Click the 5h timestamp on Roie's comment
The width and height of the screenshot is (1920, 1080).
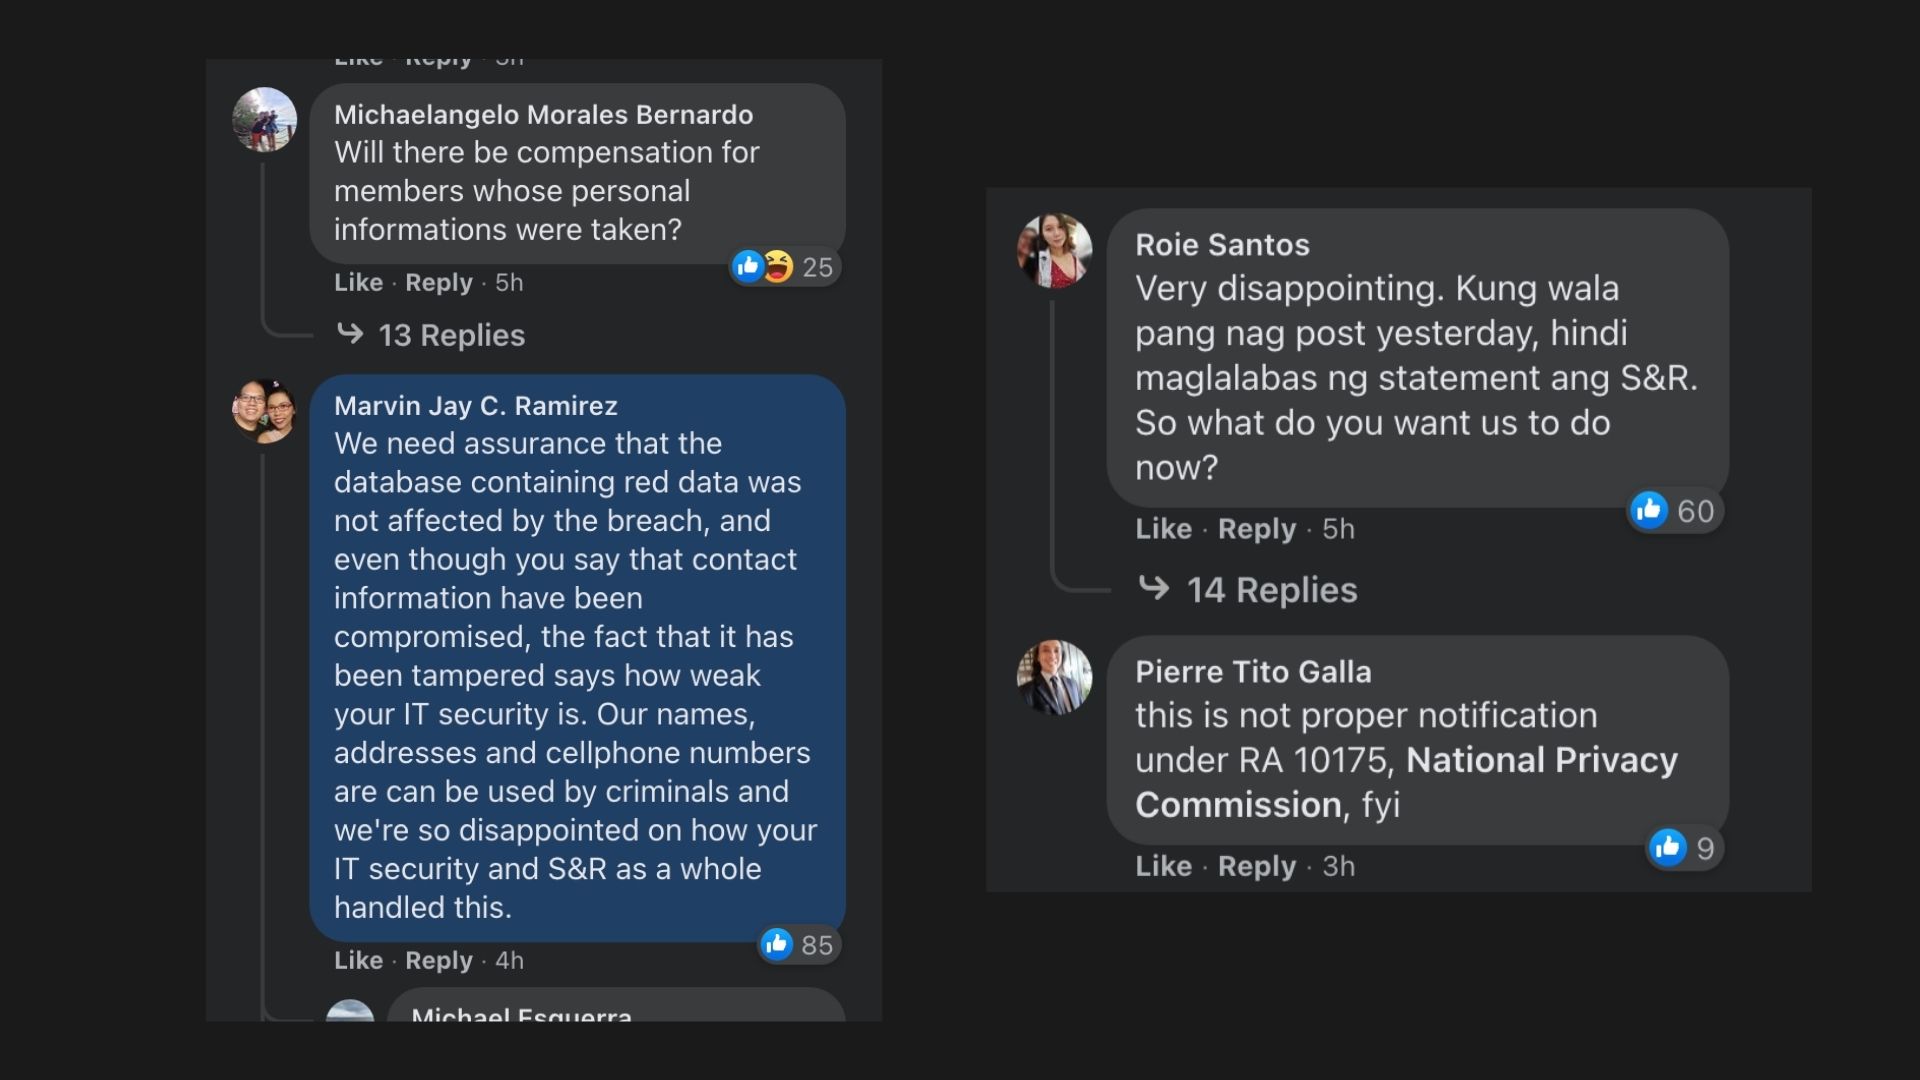click(x=1338, y=528)
